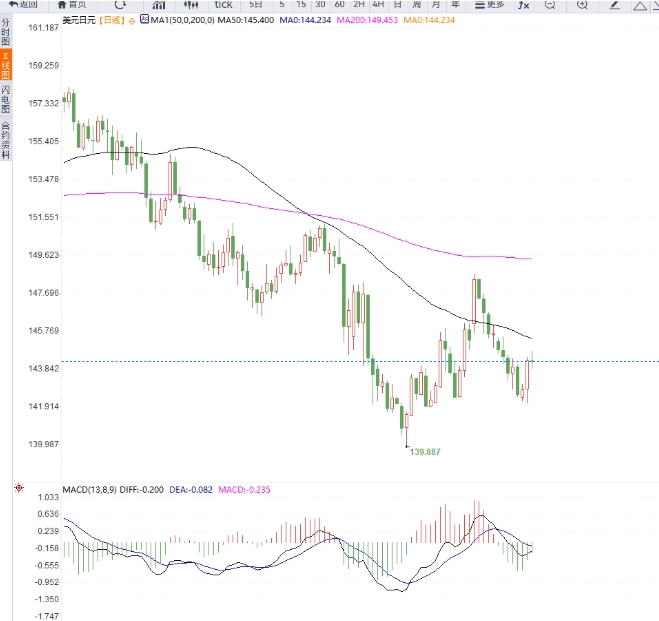Choose the 4H interval
Screen dimensions: 659x621
(x=378, y=5)
